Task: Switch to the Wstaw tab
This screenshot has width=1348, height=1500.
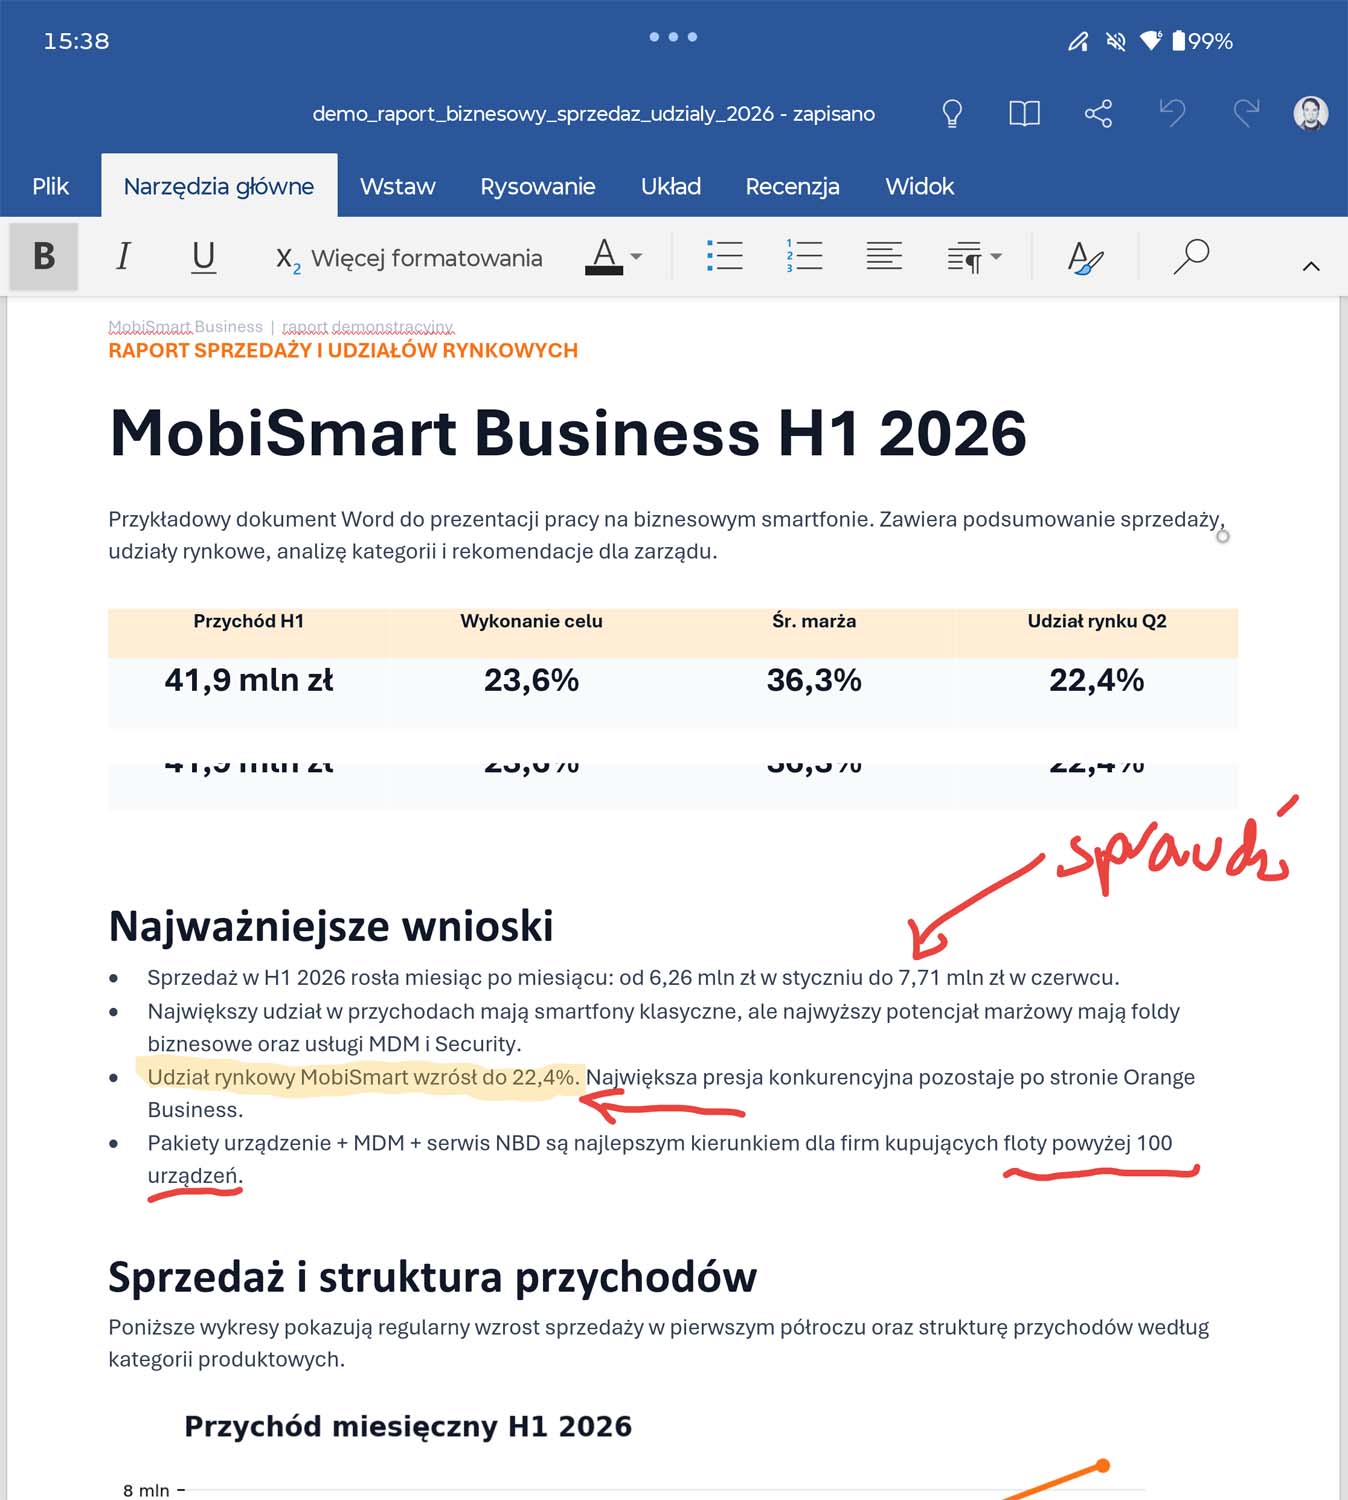Action: (398, 186)
